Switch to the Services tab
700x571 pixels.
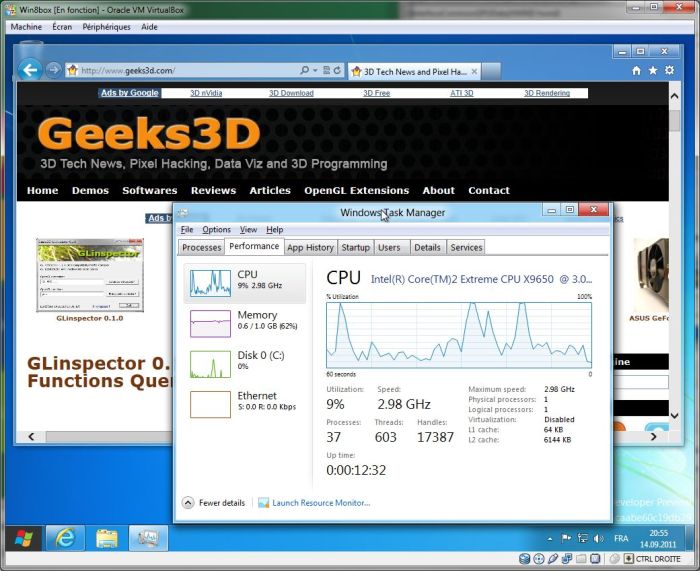click(x=466, y=247)
